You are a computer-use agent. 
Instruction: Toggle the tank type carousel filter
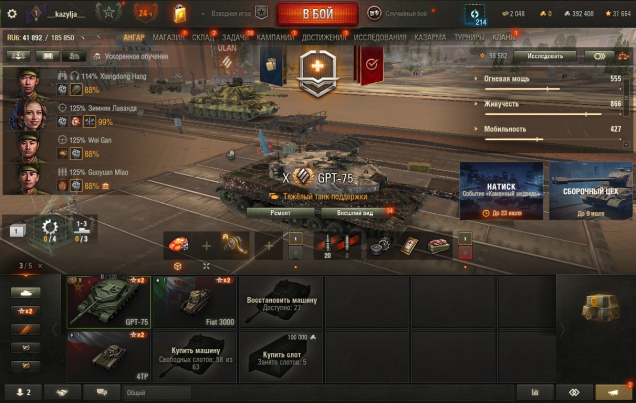click(25, 292)
